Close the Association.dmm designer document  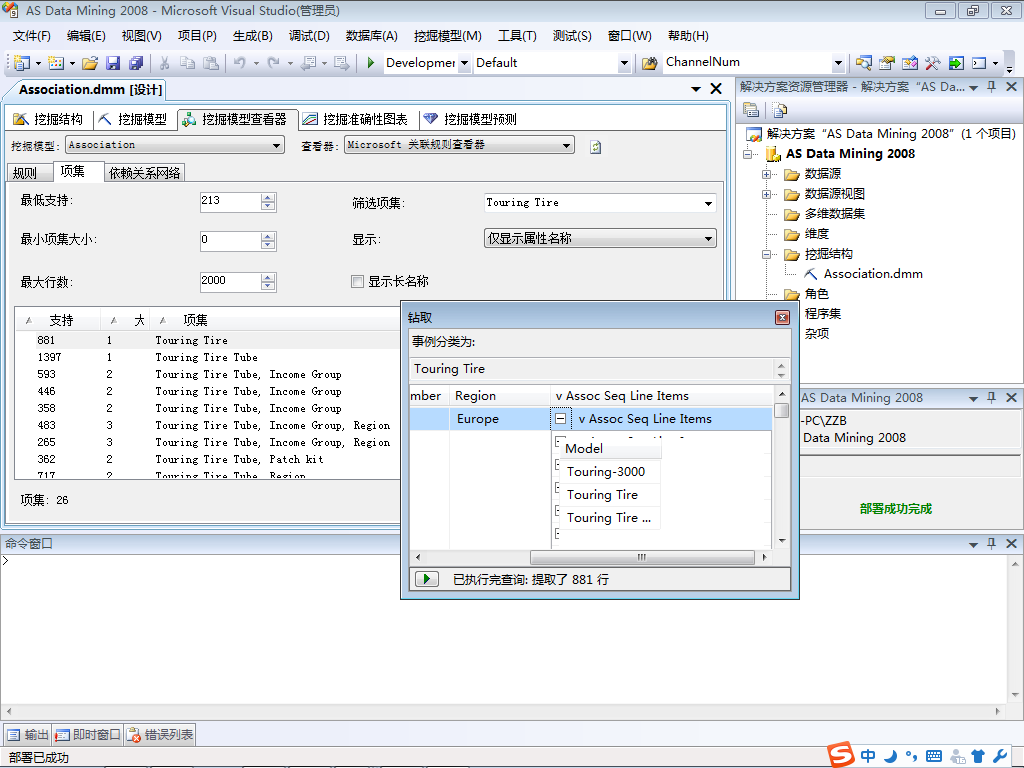tap(716, 89)
